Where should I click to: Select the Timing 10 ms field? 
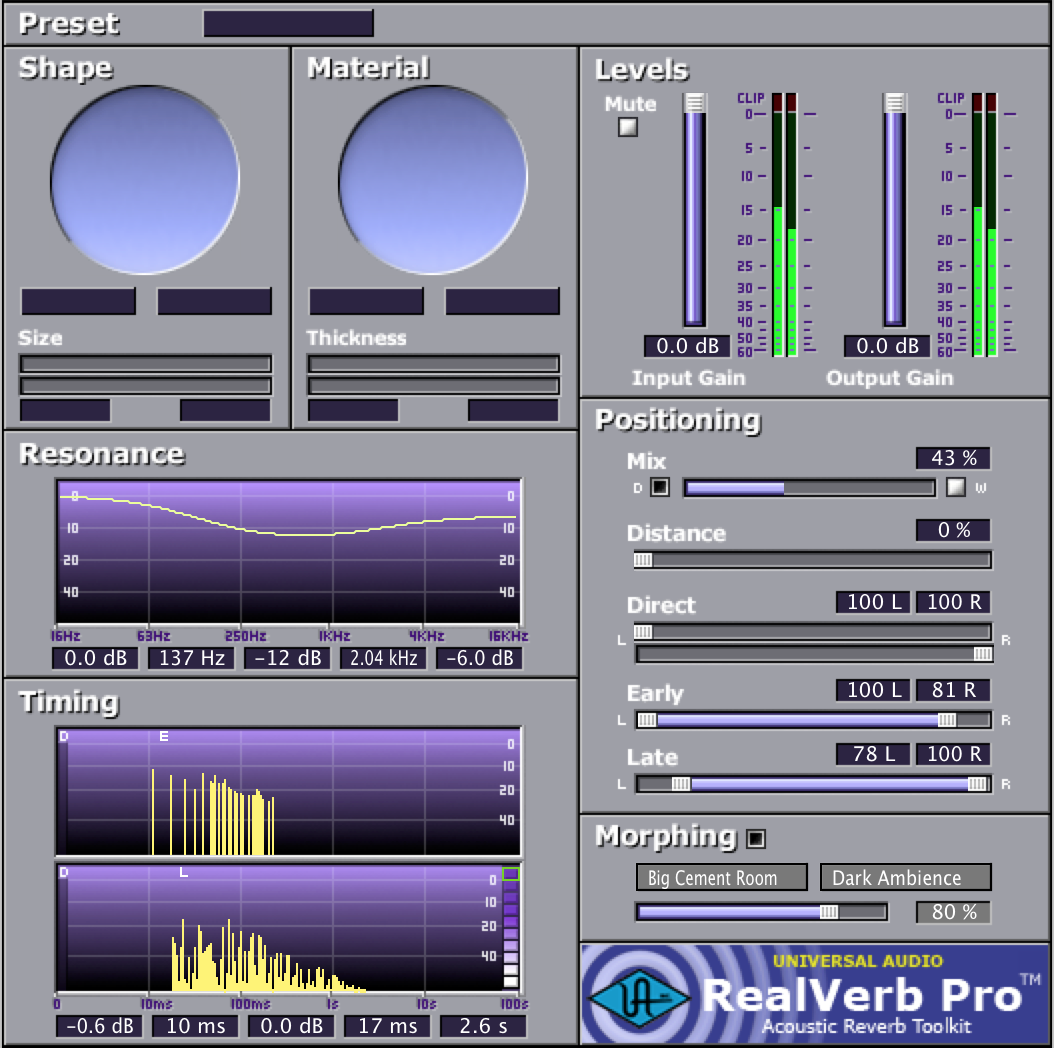point(196,1026)
